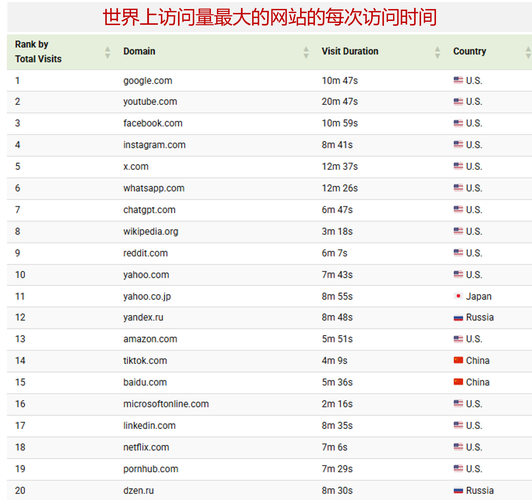This screenshot has width=532, height=500.
Task: Open youtube.com domain entry
Action: click(150, 102)
